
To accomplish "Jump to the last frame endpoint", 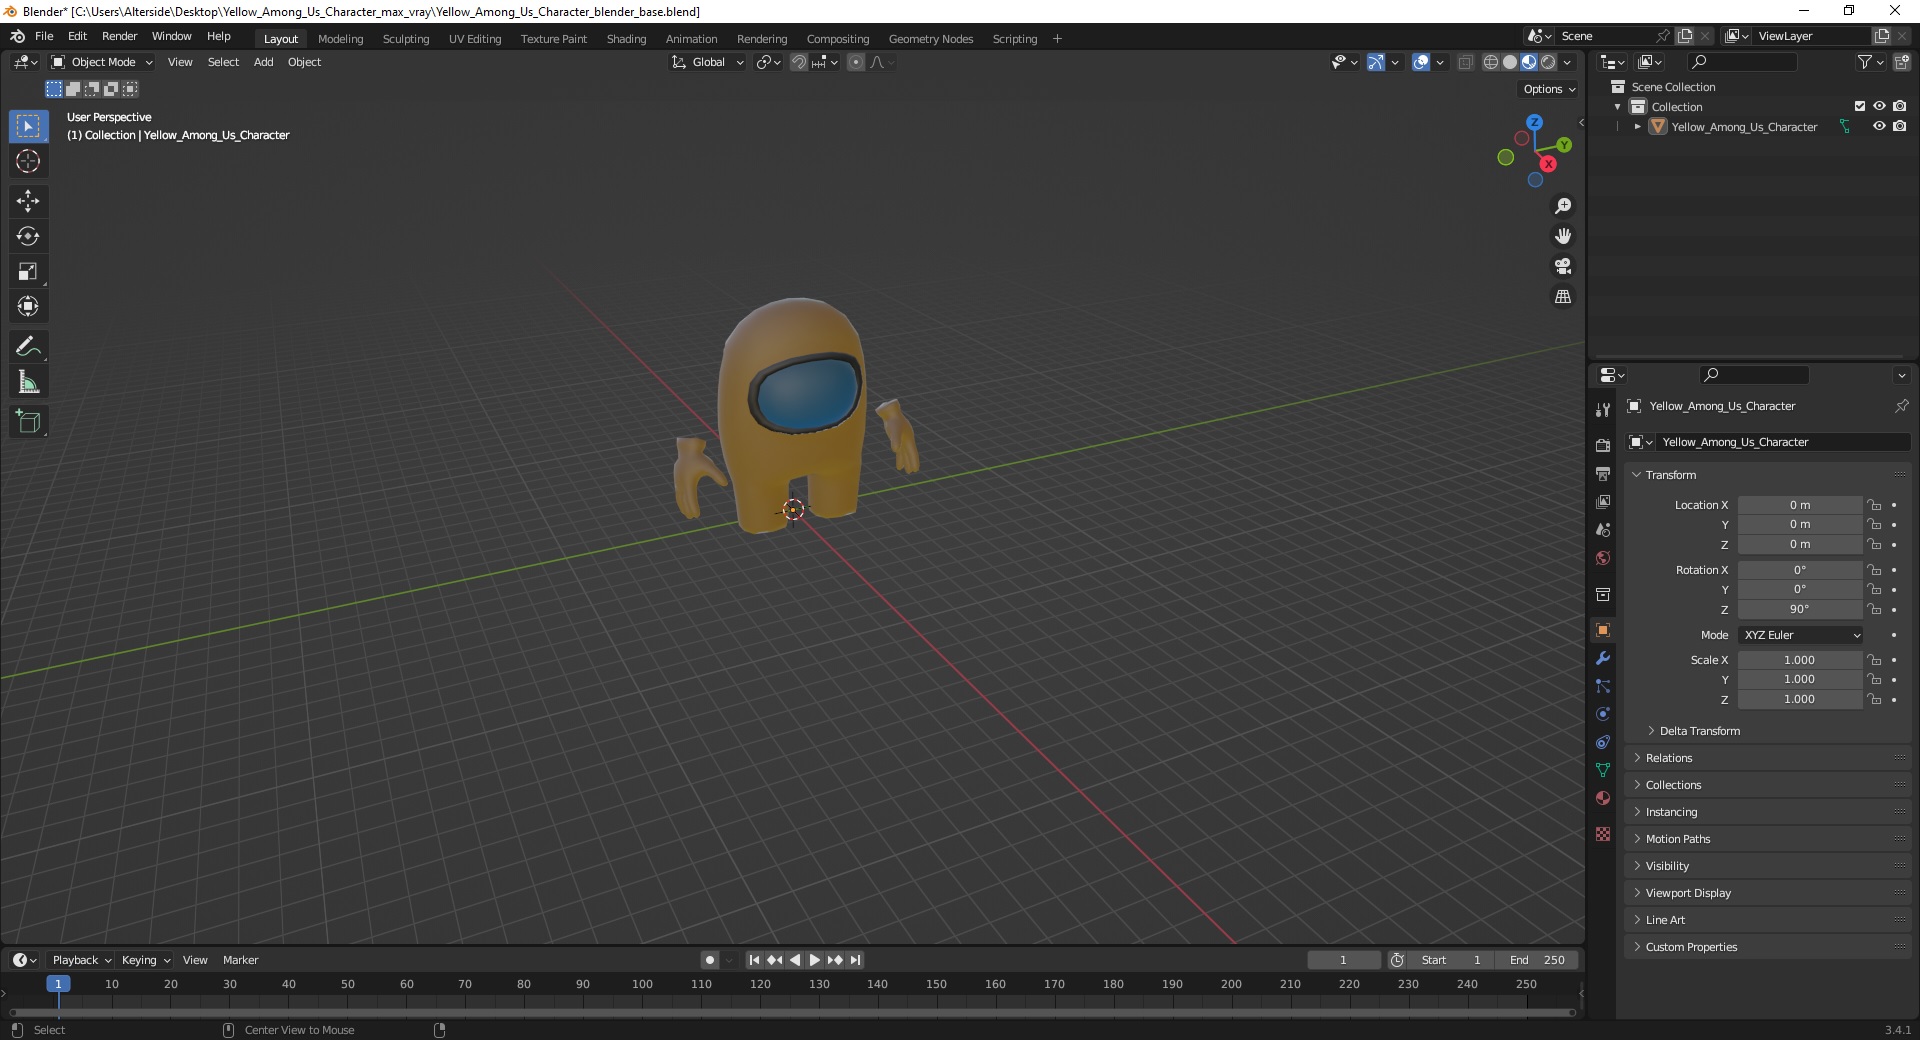I will [855, 960].
